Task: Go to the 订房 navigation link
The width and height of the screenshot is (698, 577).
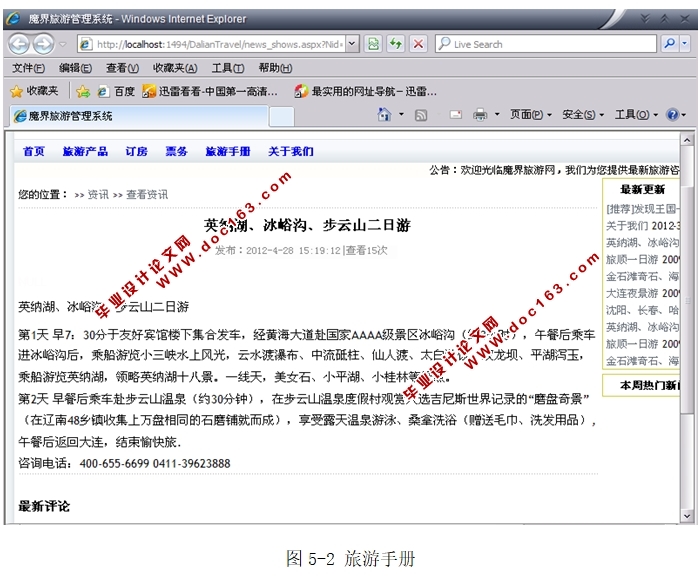Action: click(x=136, y=151)
